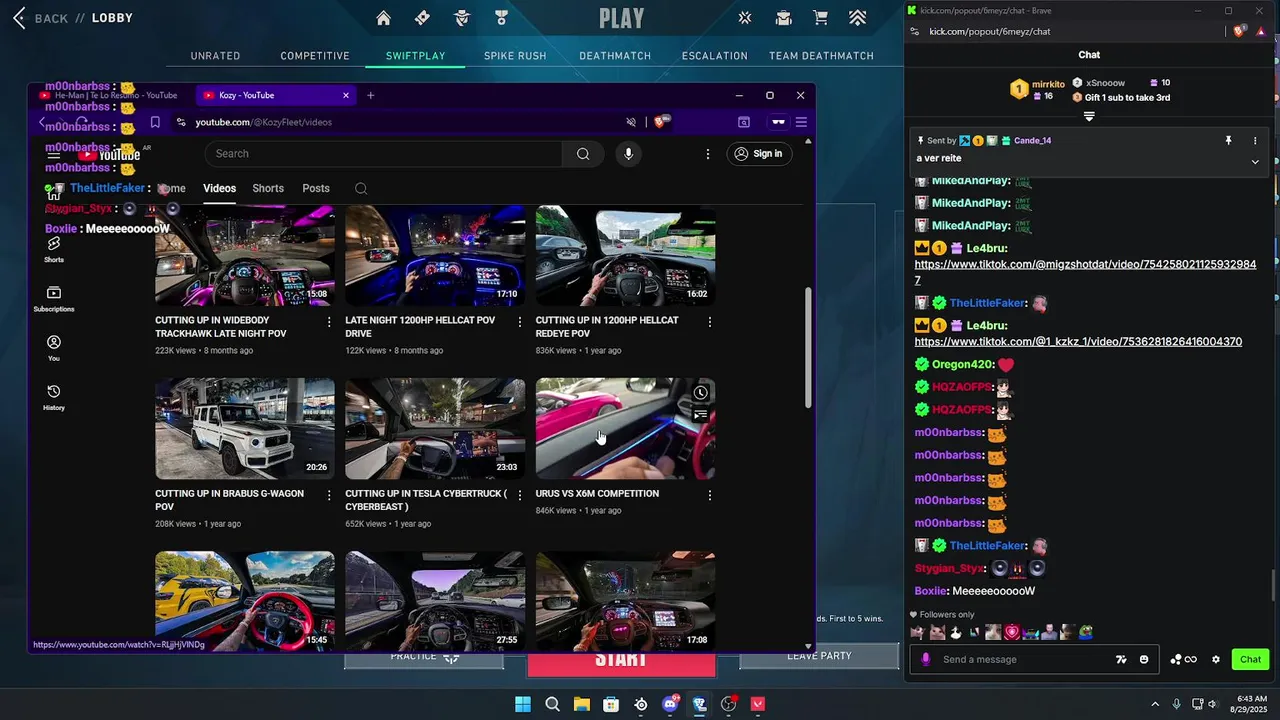Switch to the channel's Shorts tab
Screen dimensions: 1280x720
click(x=268, y=188)
